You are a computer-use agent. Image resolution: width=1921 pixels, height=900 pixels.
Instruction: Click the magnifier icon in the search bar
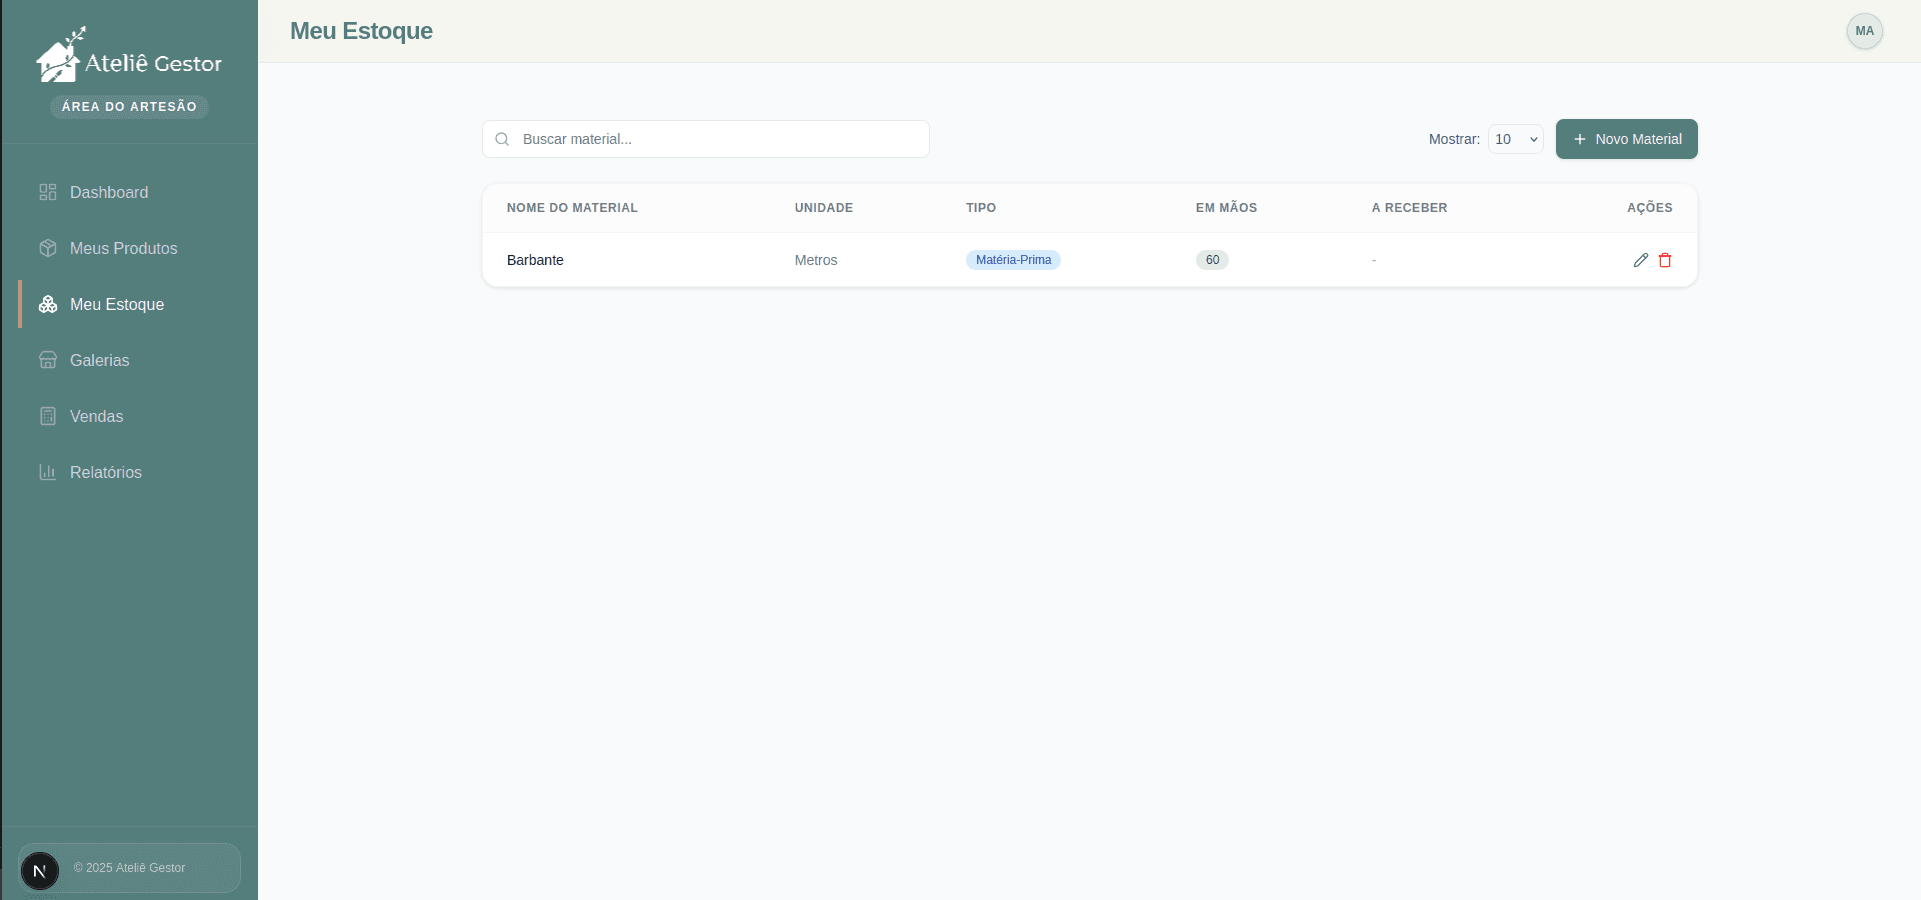point(502,139)
